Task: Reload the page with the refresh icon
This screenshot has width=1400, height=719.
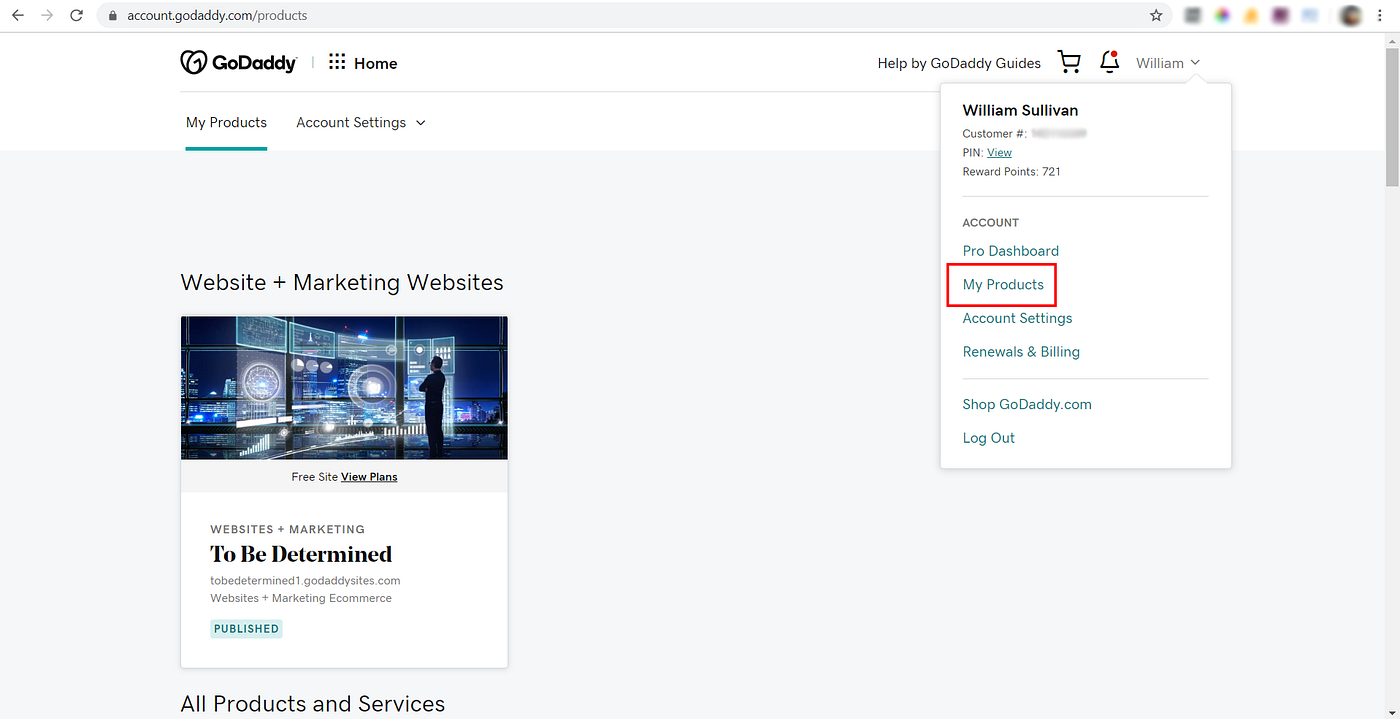Action: tap(77, 15)
